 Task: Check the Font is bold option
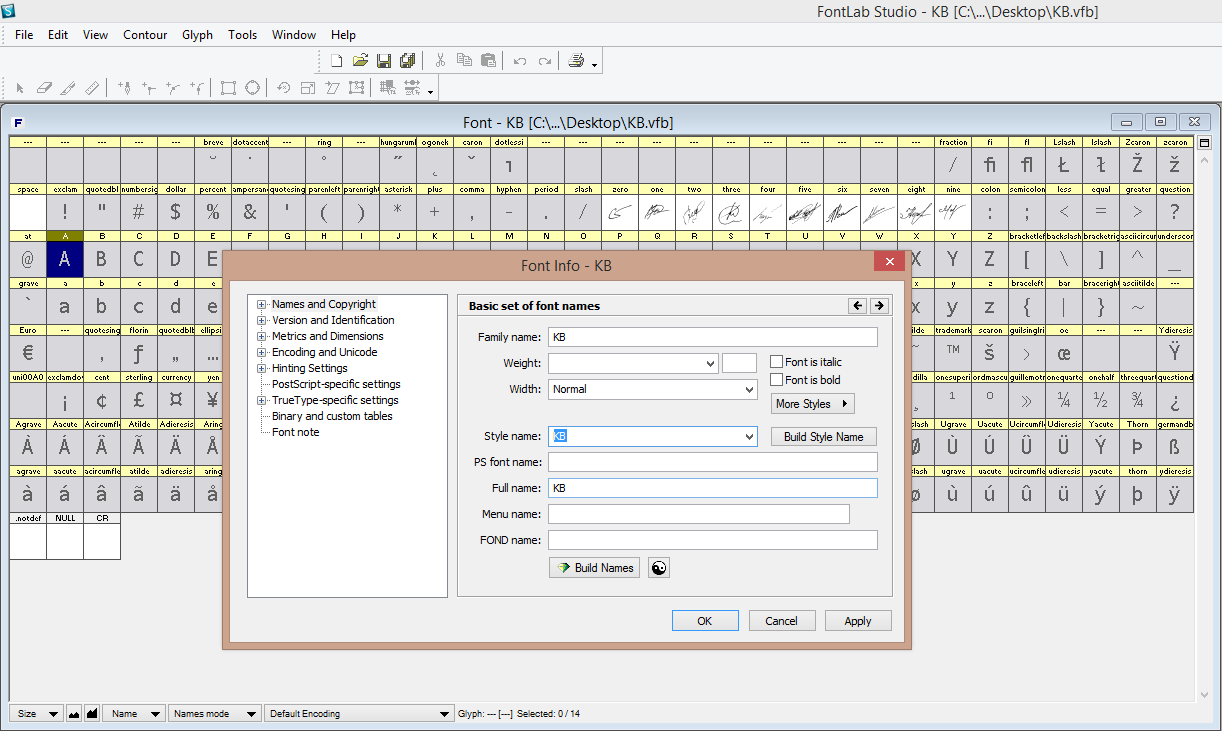point(777,380)
